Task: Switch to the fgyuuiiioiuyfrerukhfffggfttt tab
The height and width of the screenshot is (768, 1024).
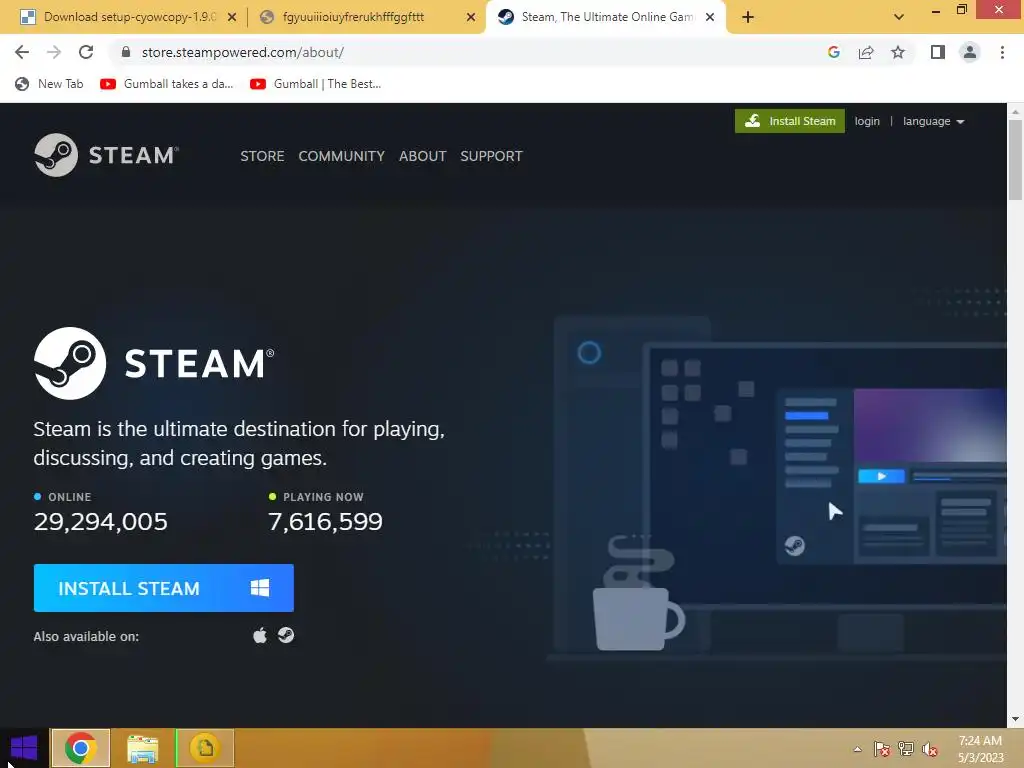Action: pos(368,17)
